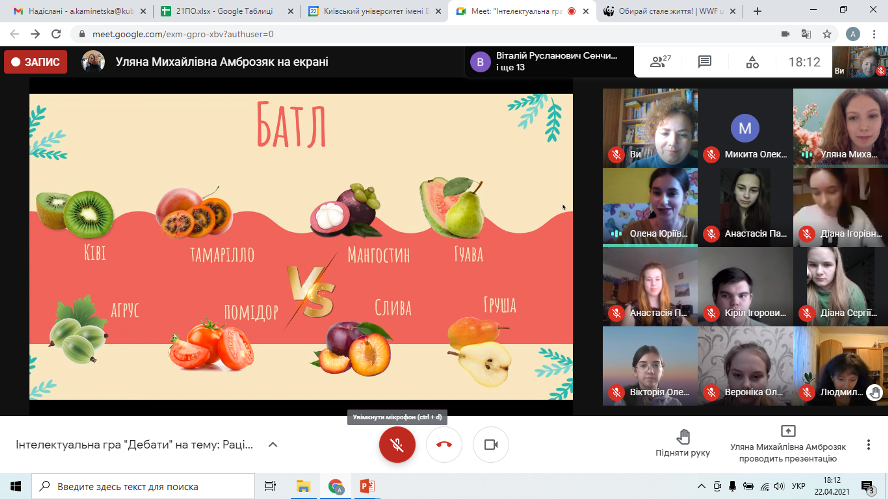Switch to the WWF Обирай стале життя tab
This screenshot has height=499, width=888.
pos(668,11)
